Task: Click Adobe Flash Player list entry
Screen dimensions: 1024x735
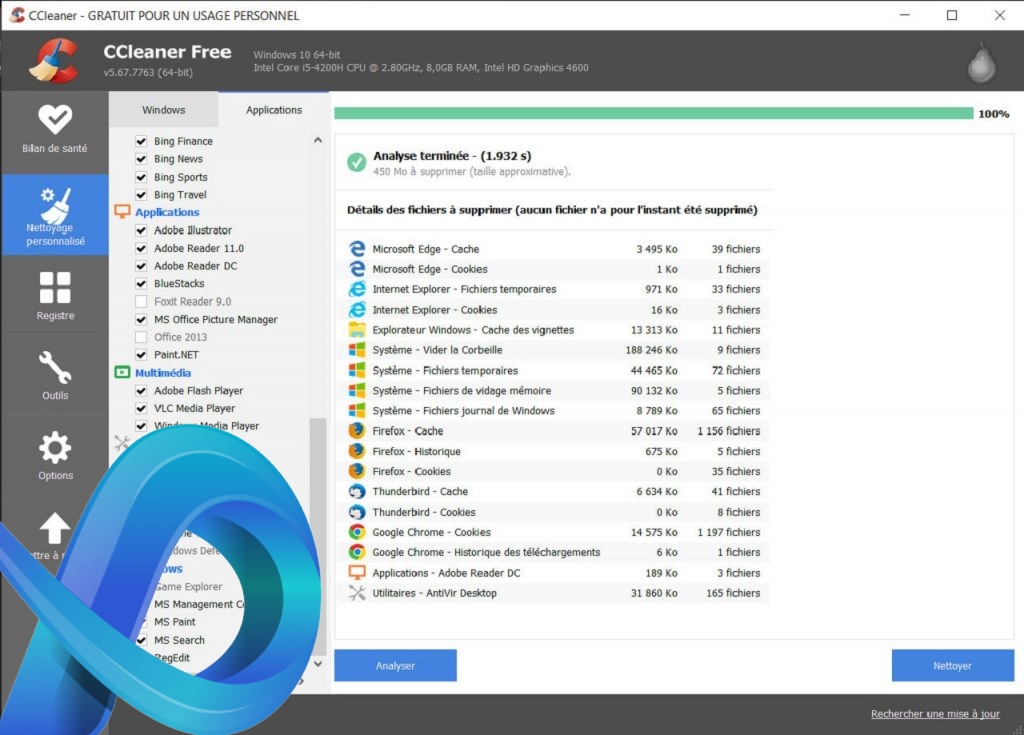Action: tap(199, 391)
